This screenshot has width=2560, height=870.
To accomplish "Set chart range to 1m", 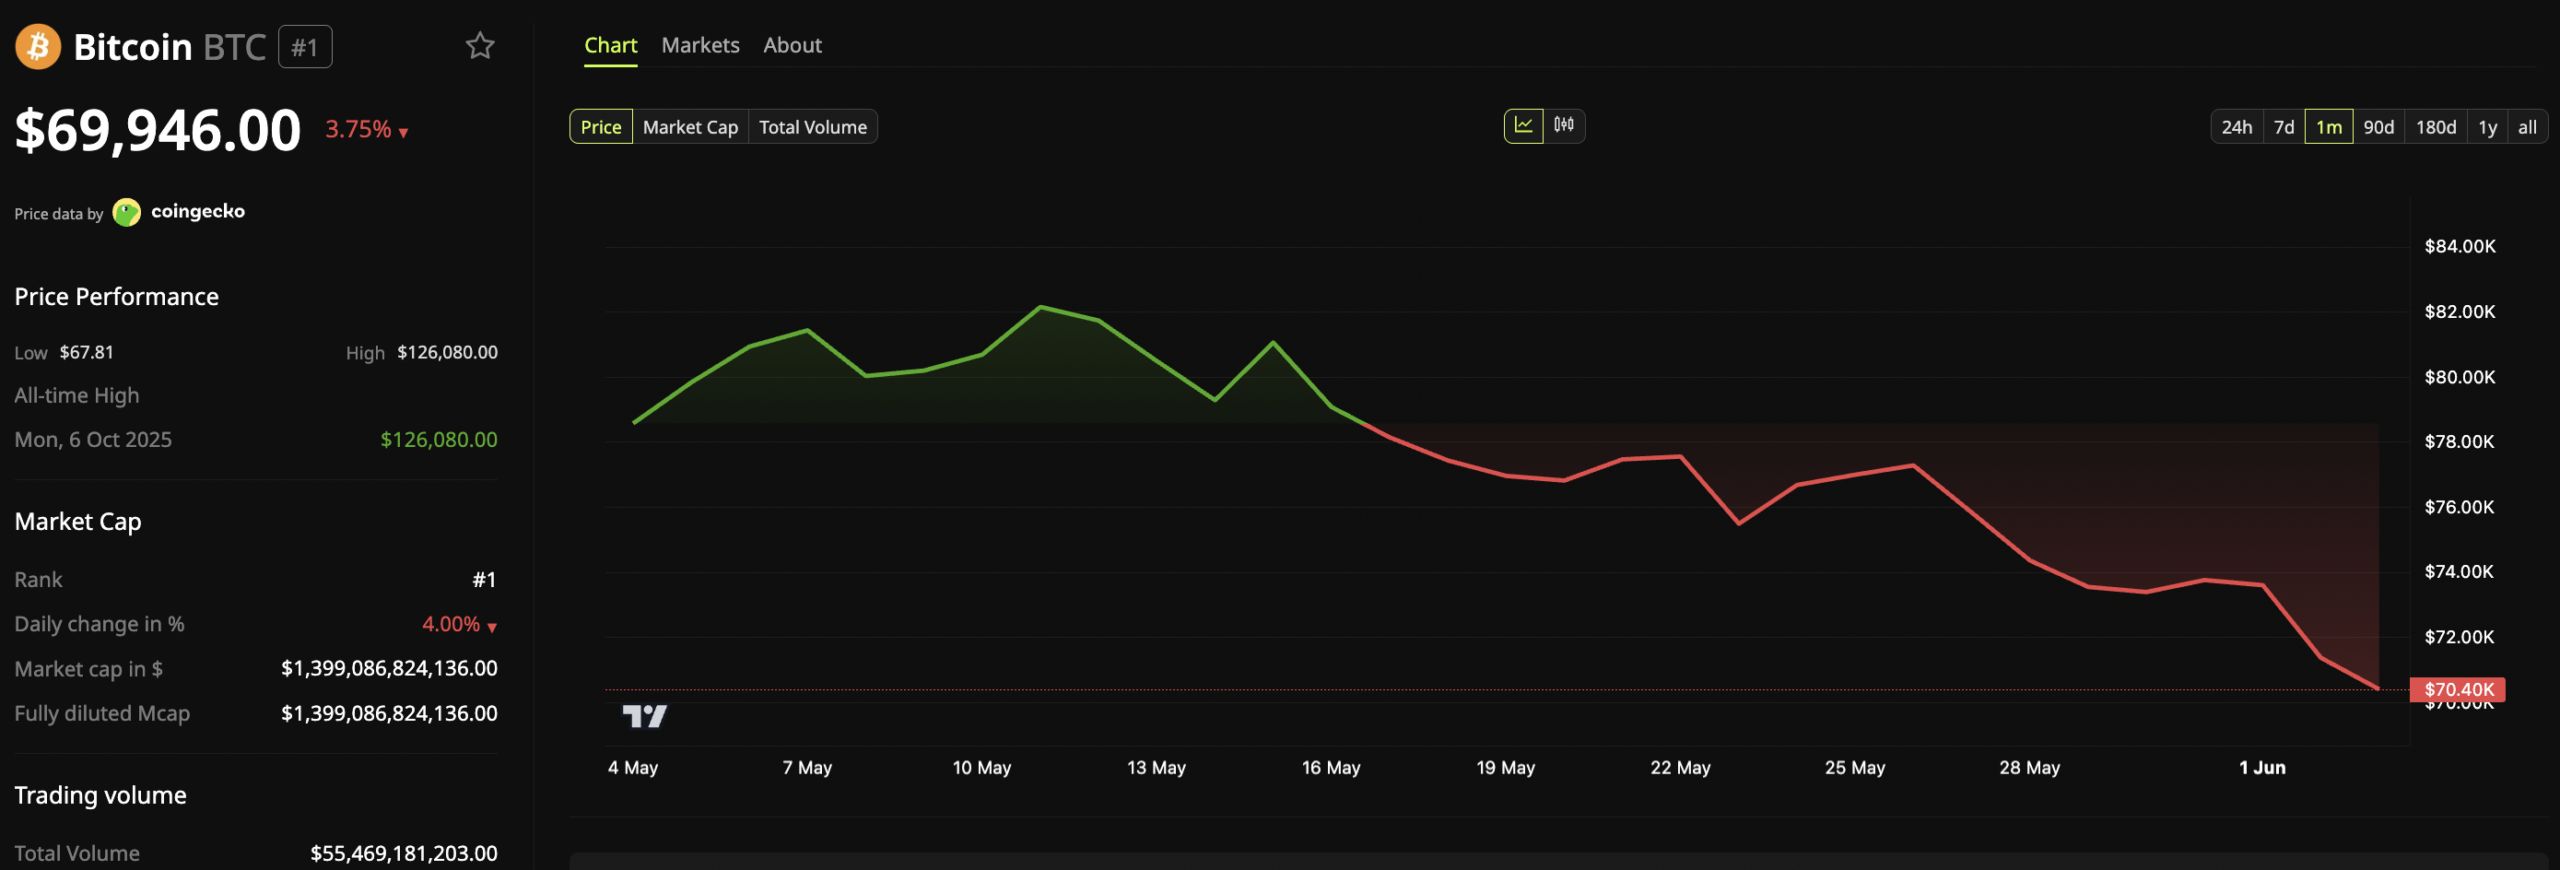I will [2329, 127].
